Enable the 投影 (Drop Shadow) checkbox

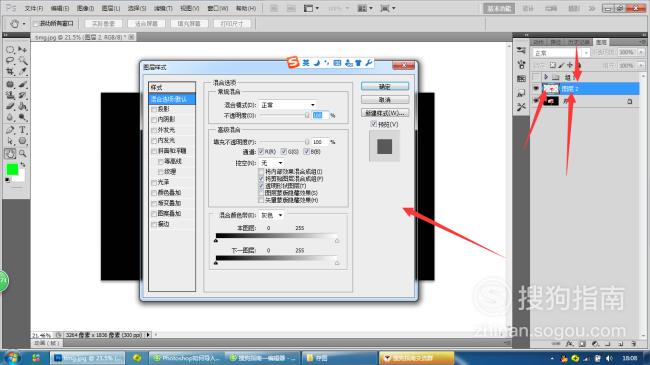coord(154,109)
